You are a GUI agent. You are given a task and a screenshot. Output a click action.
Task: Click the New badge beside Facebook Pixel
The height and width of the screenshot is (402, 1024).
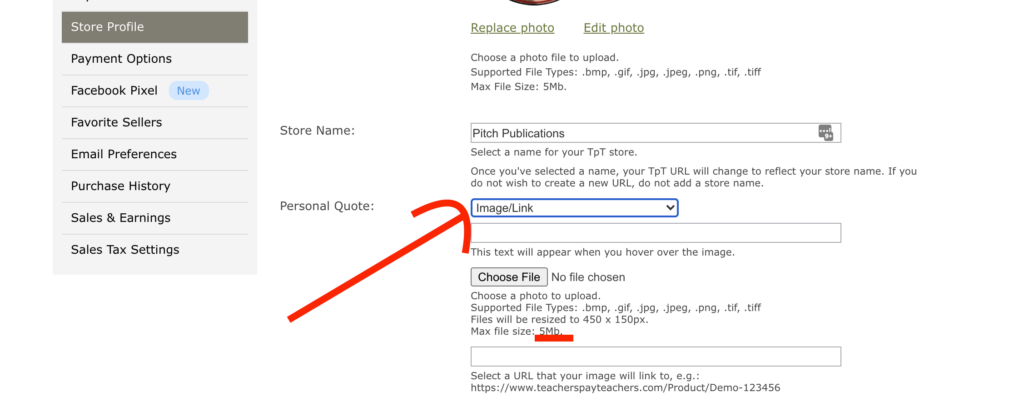(189, 91)
